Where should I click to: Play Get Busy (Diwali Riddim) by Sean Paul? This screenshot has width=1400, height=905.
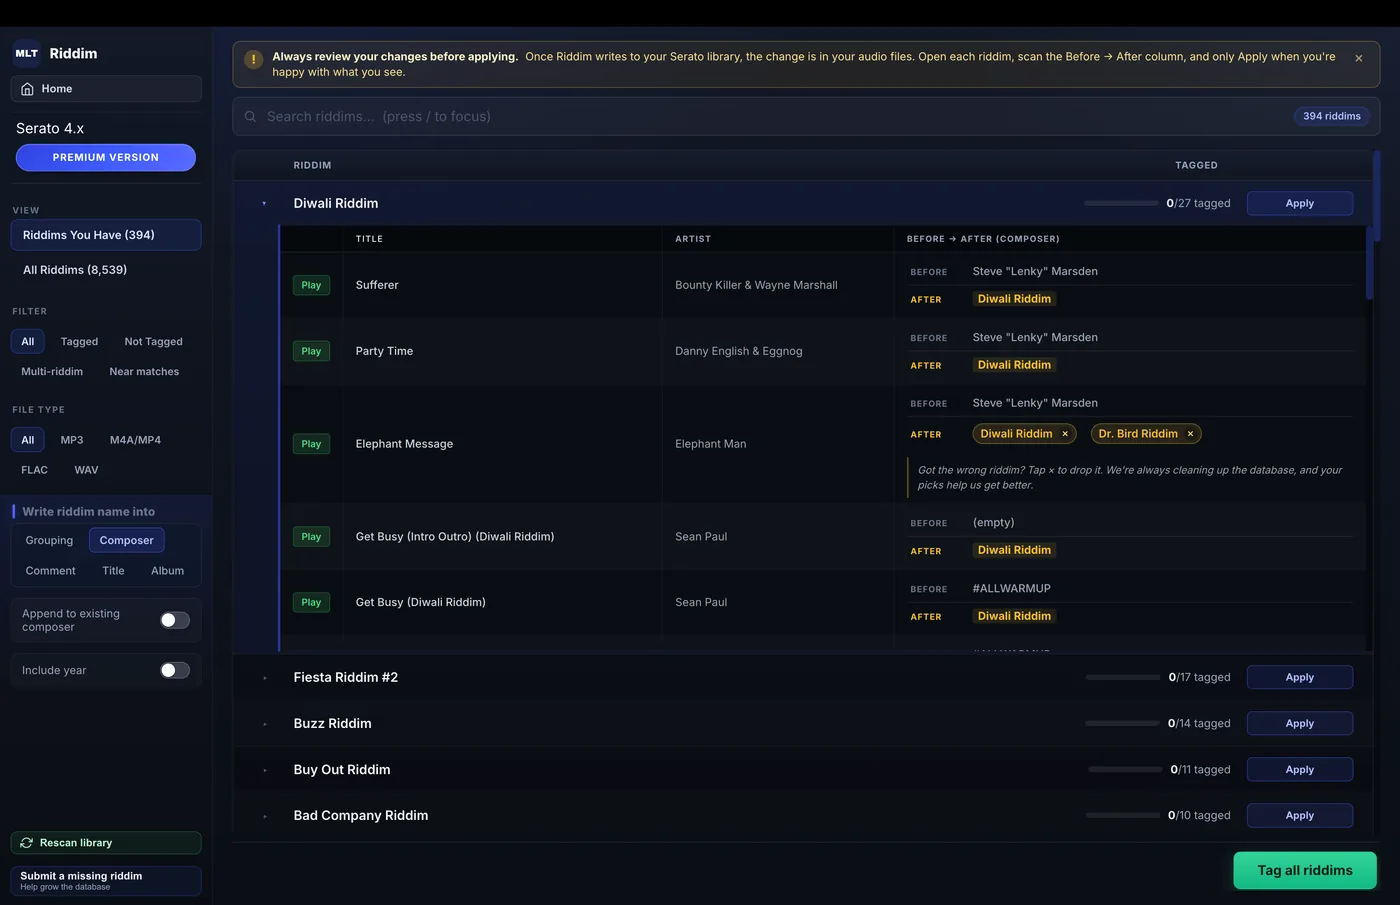311,602
